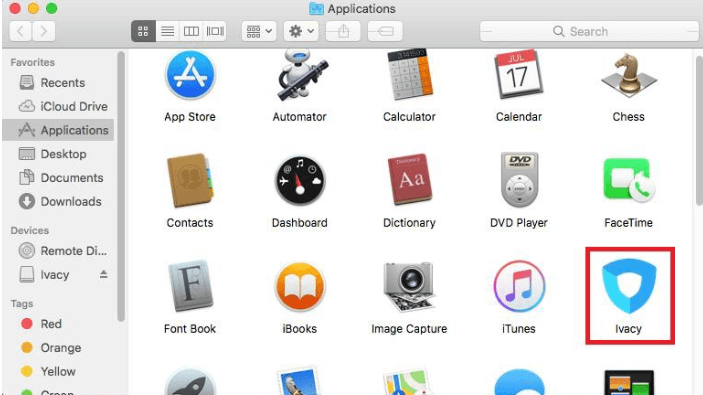Click the main window vertical scrollbar
This screenshot has height=395, width=703.
699,130
